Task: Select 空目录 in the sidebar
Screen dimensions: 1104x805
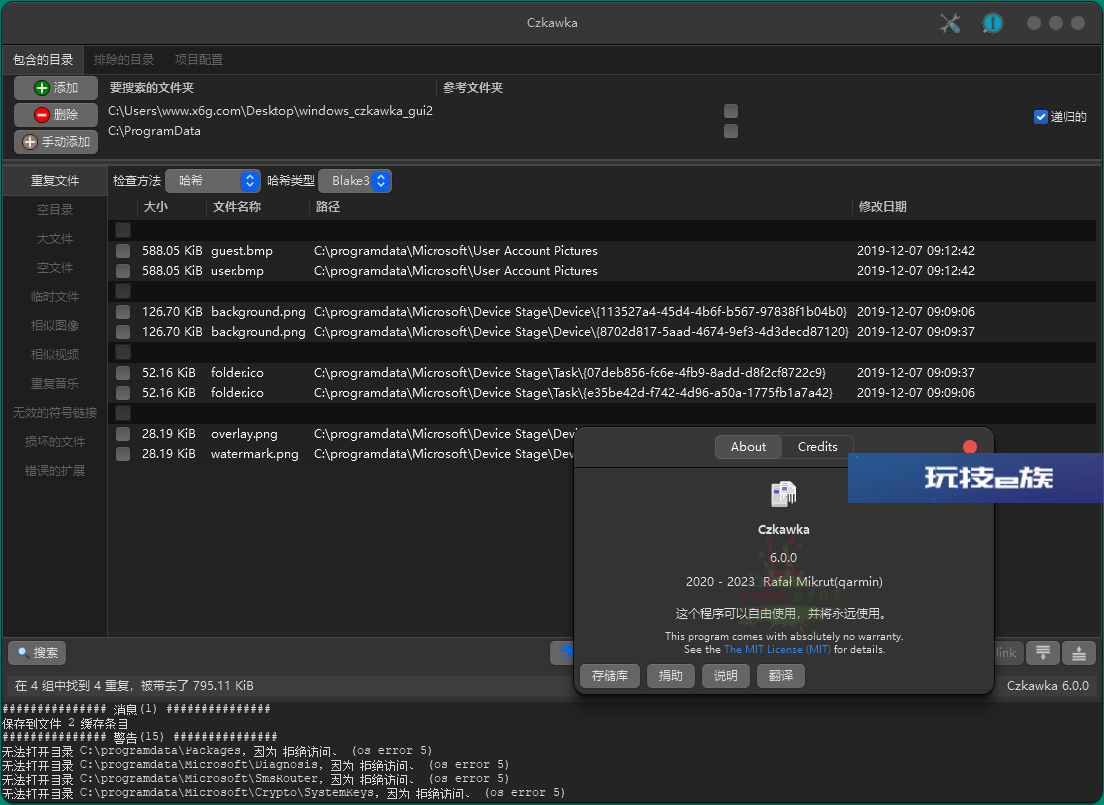Action: 55,210
